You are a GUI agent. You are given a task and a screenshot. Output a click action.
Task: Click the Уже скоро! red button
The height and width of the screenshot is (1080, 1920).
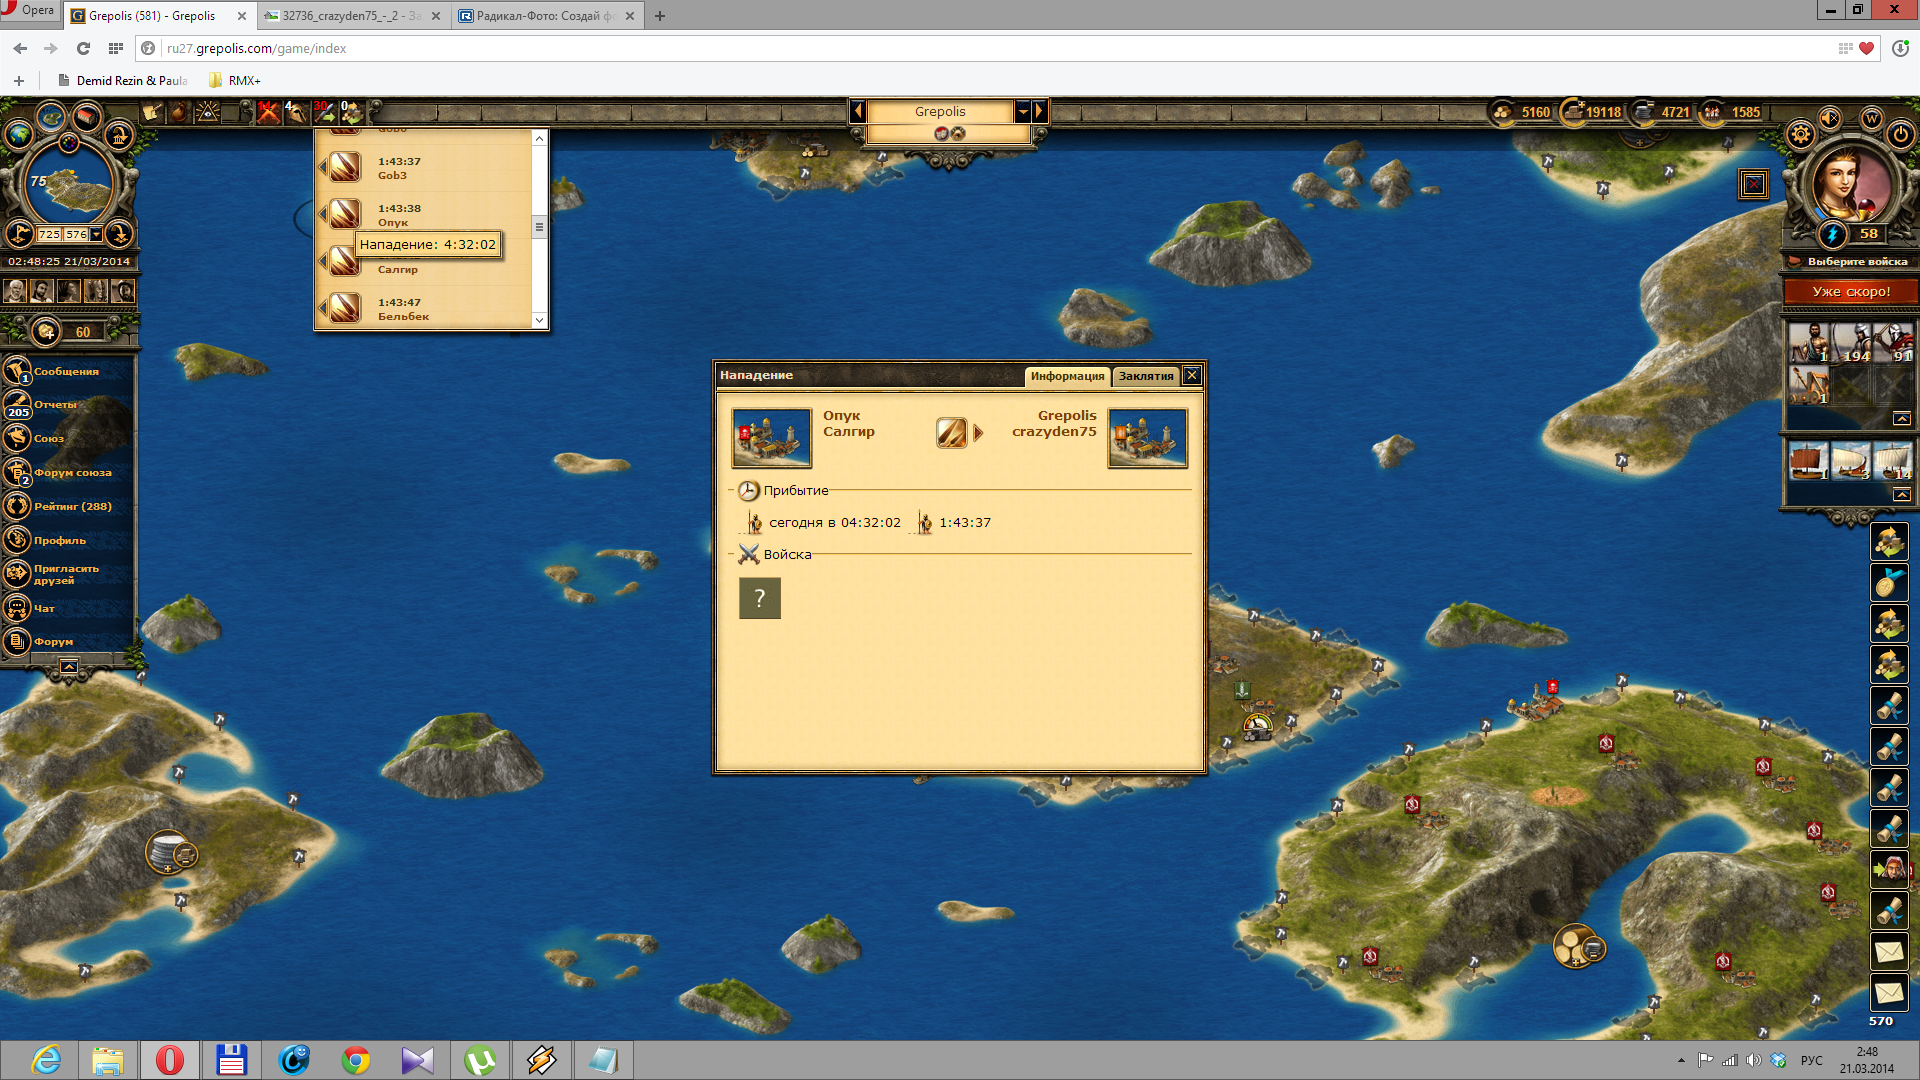click(x=1851, y=292)
